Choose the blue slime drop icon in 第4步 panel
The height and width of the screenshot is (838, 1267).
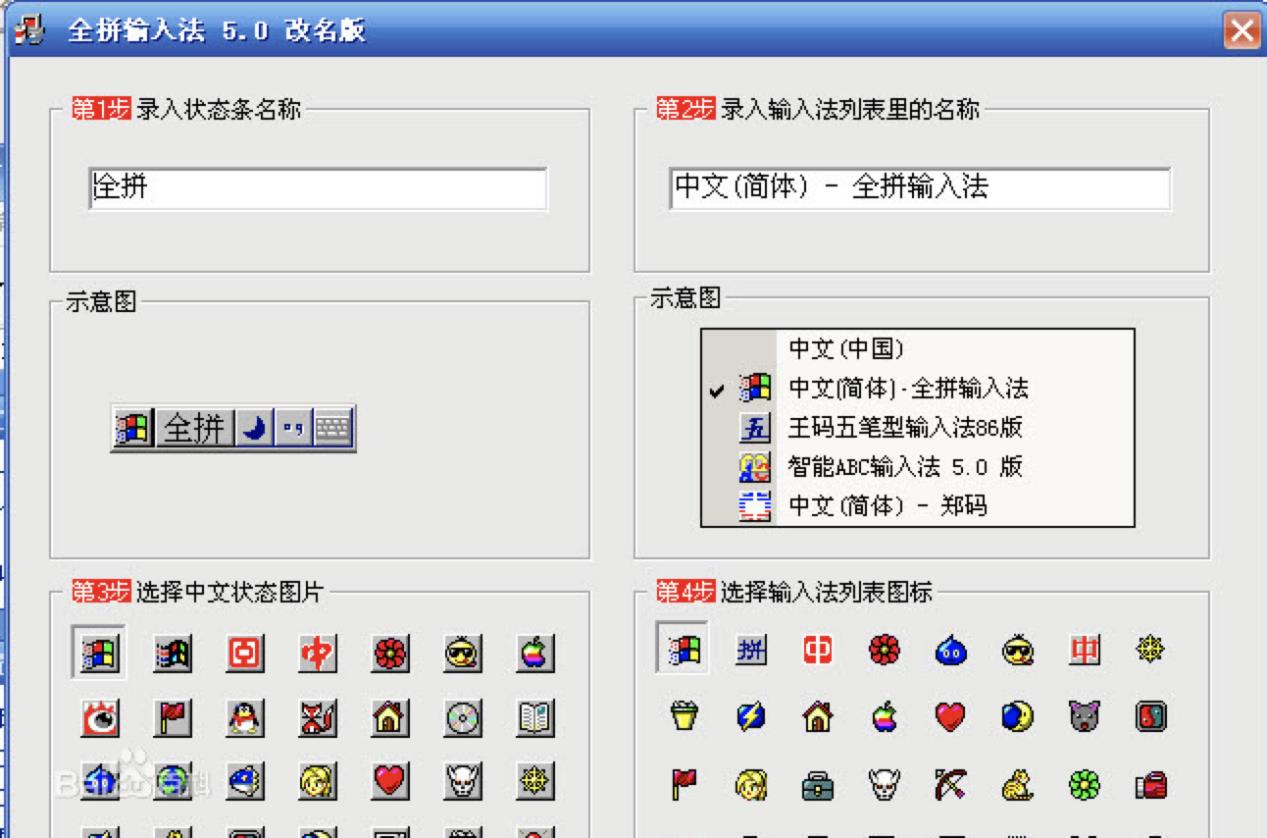tap(951, 651)
